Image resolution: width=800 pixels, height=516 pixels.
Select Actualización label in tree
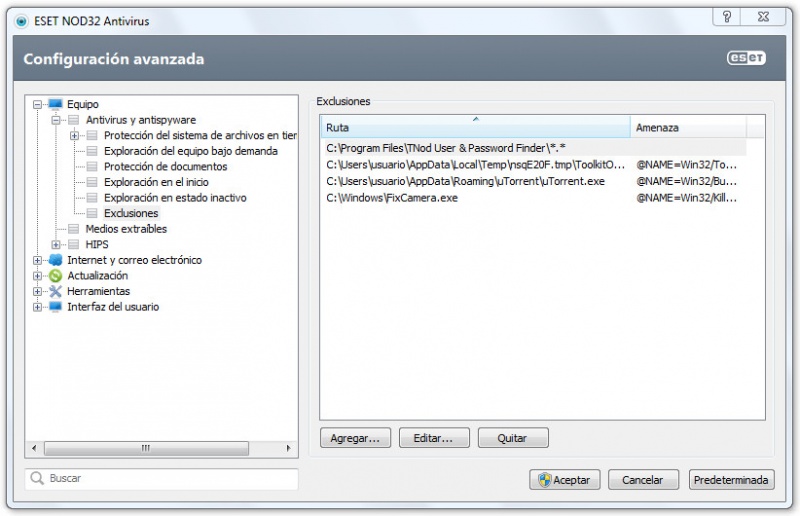click(97, 276)
